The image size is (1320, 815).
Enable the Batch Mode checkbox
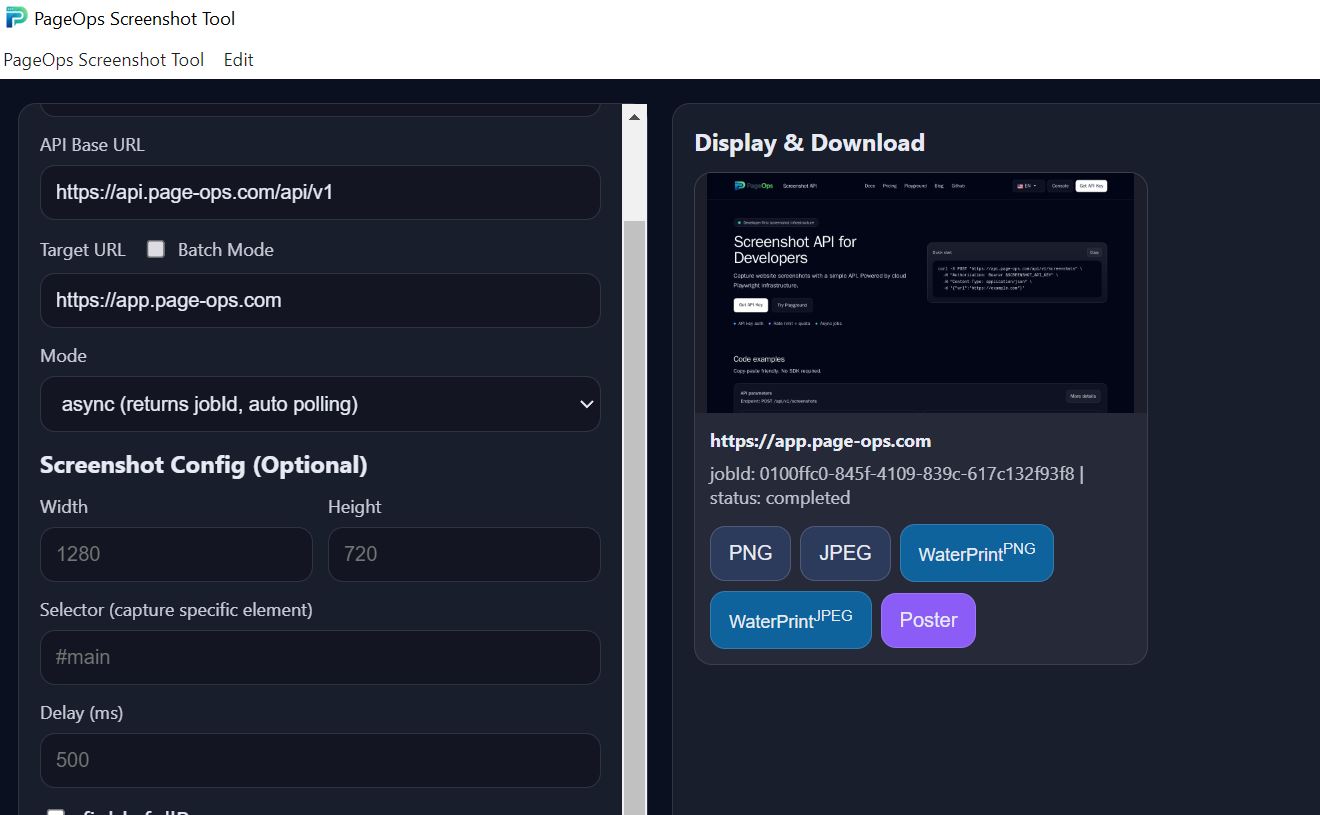pyautogui.click(x=155, y=250)
